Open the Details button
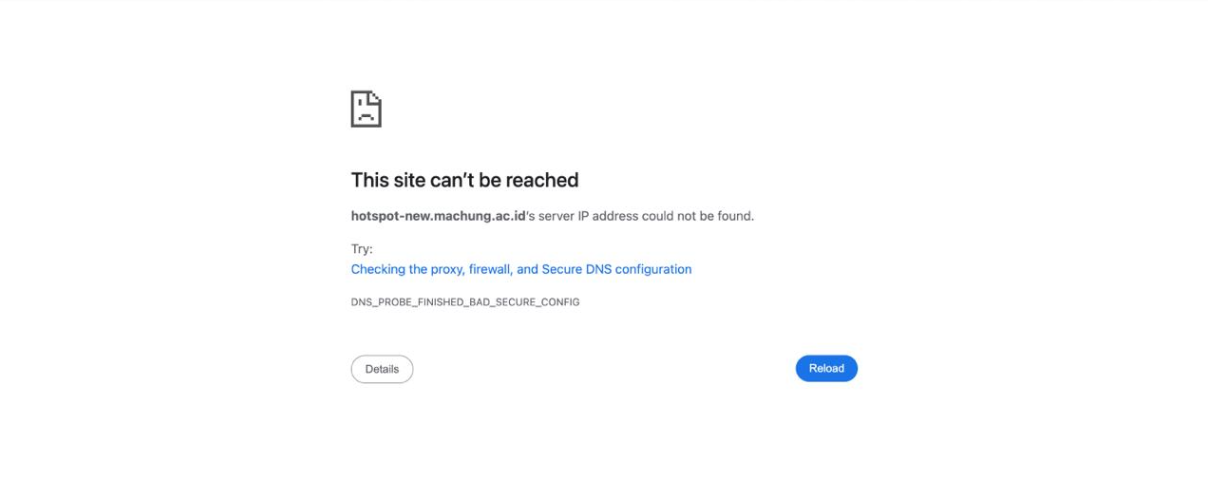The height and width of the screenshot is (493, 1208). (382, 369)
